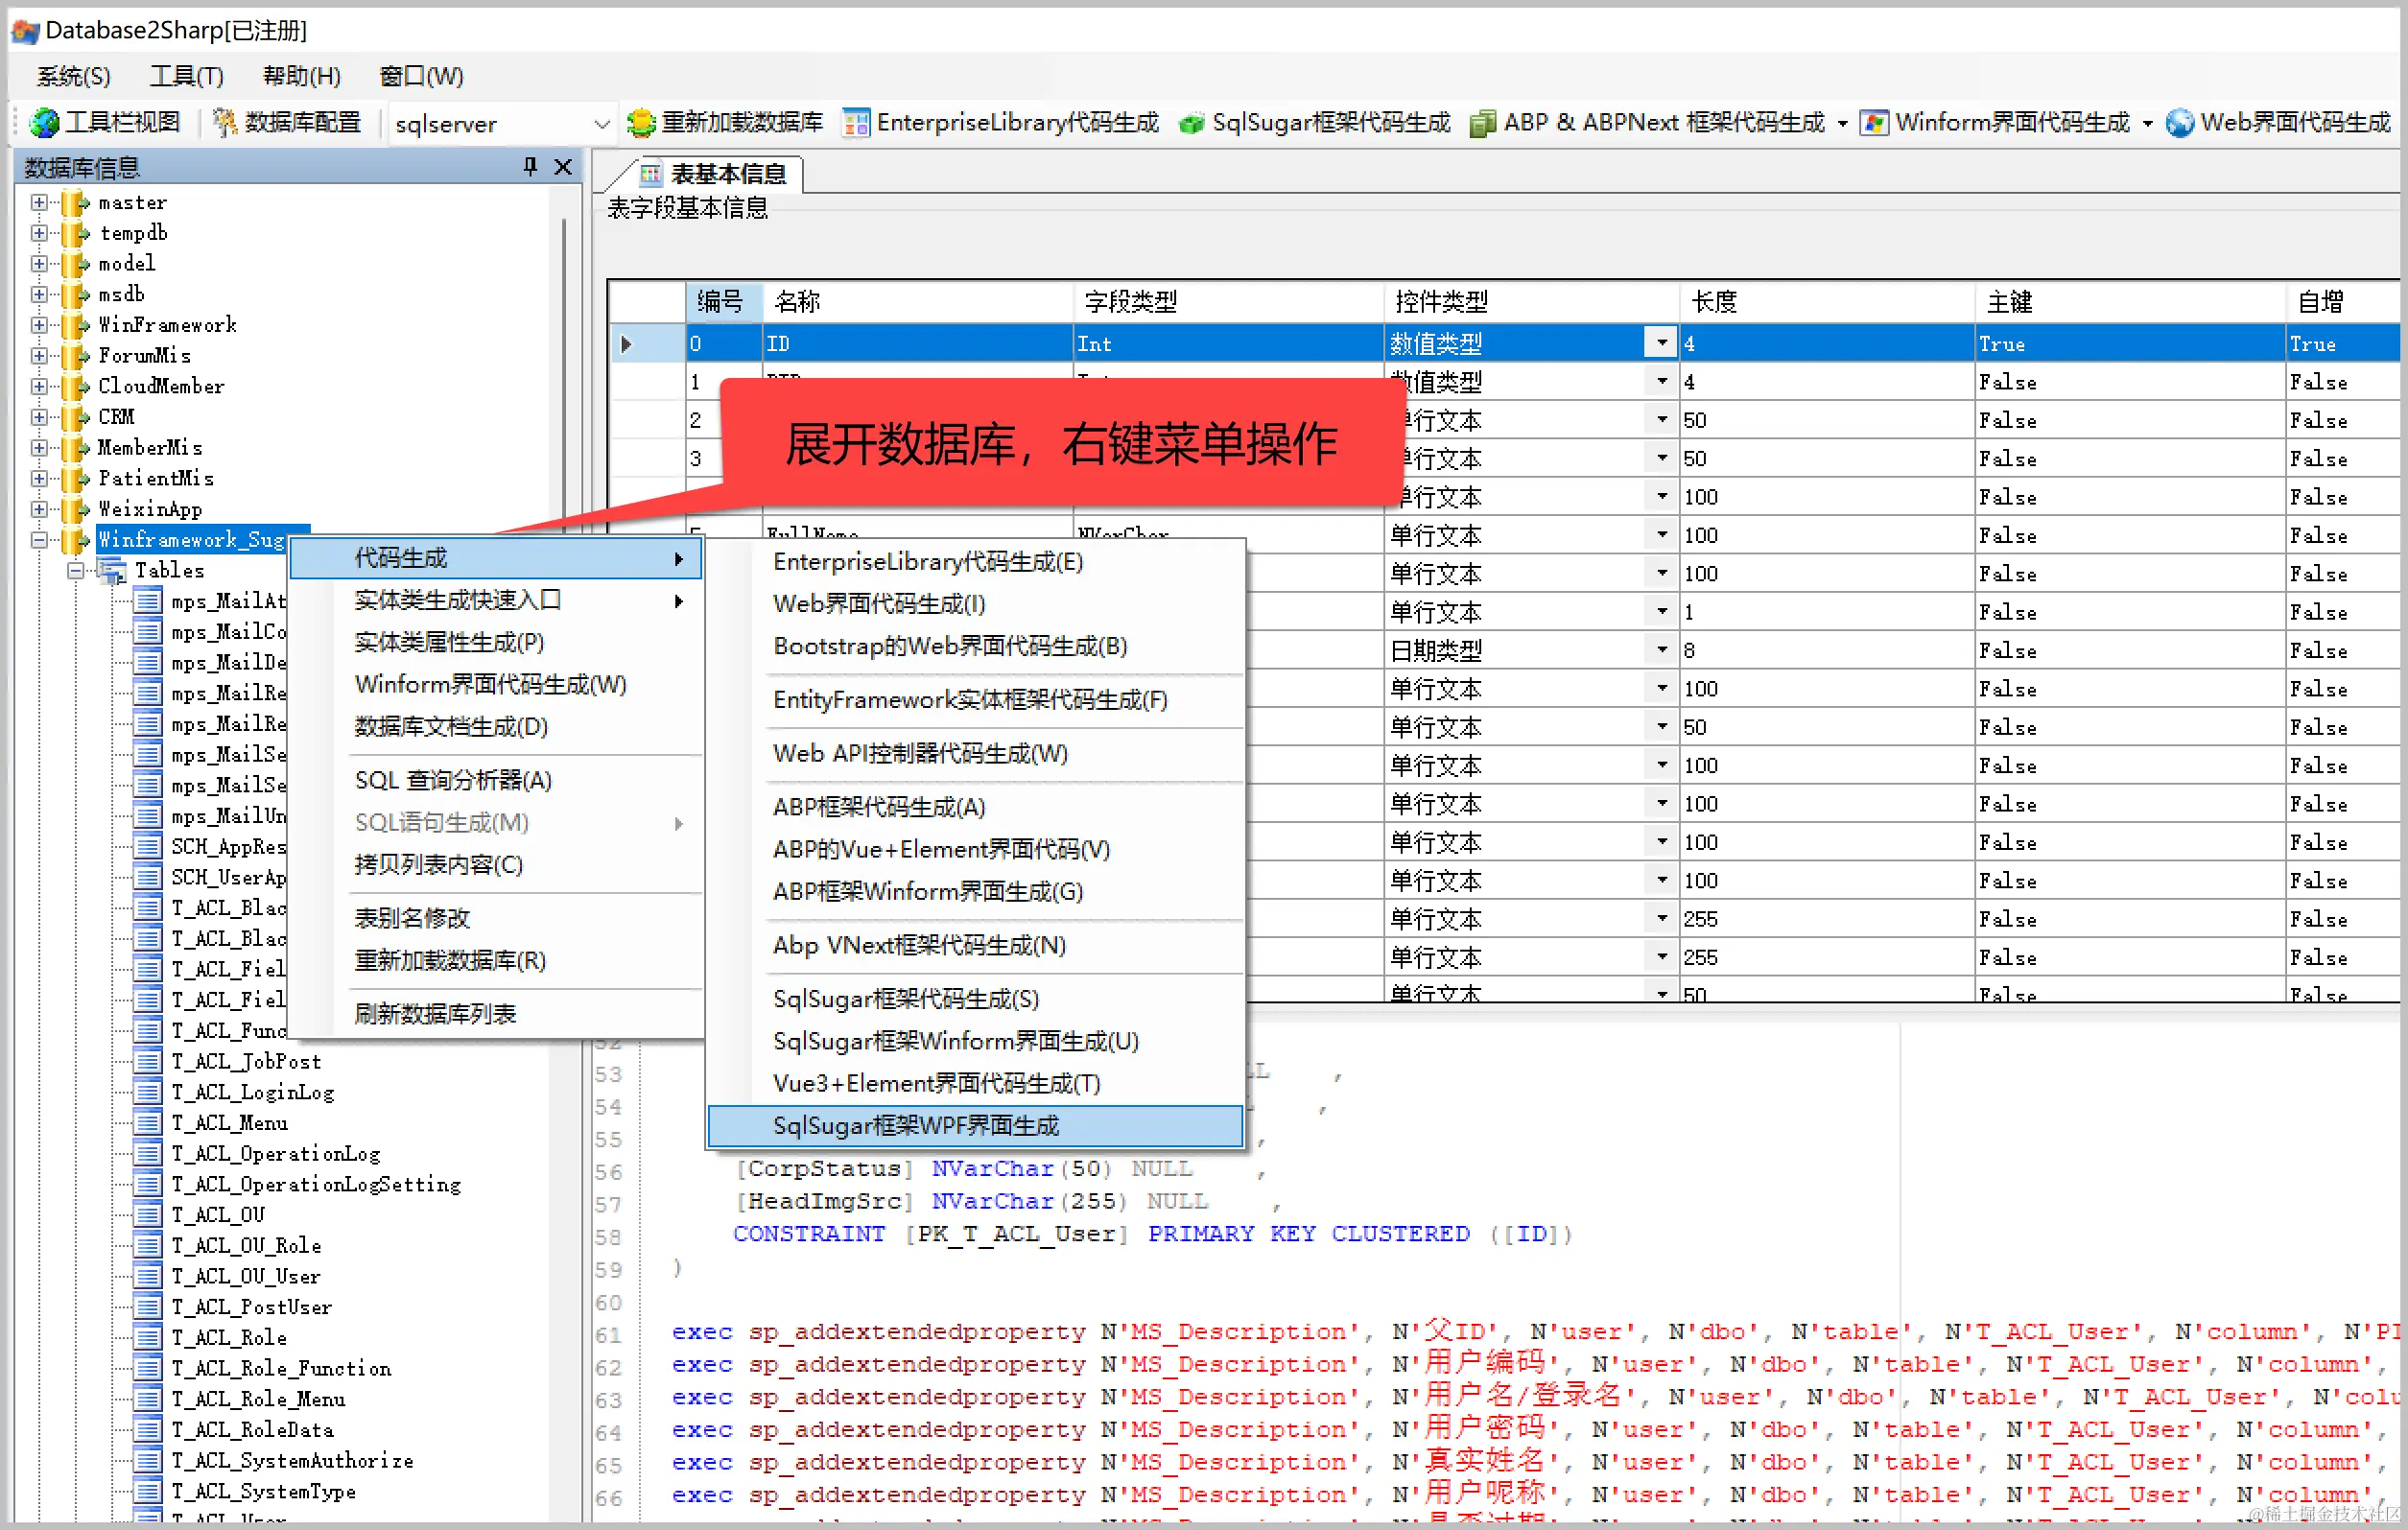Click Web界面代码生成 toolbar icon
The width and height of the screenshot is (2408, 1530).
coord(2180,123)
